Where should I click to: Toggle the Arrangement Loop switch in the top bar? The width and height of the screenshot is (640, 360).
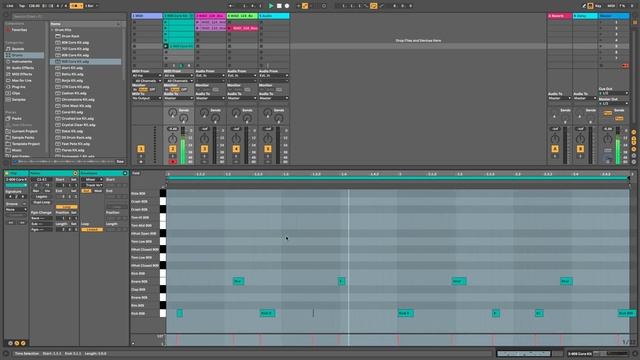[373, 6]
